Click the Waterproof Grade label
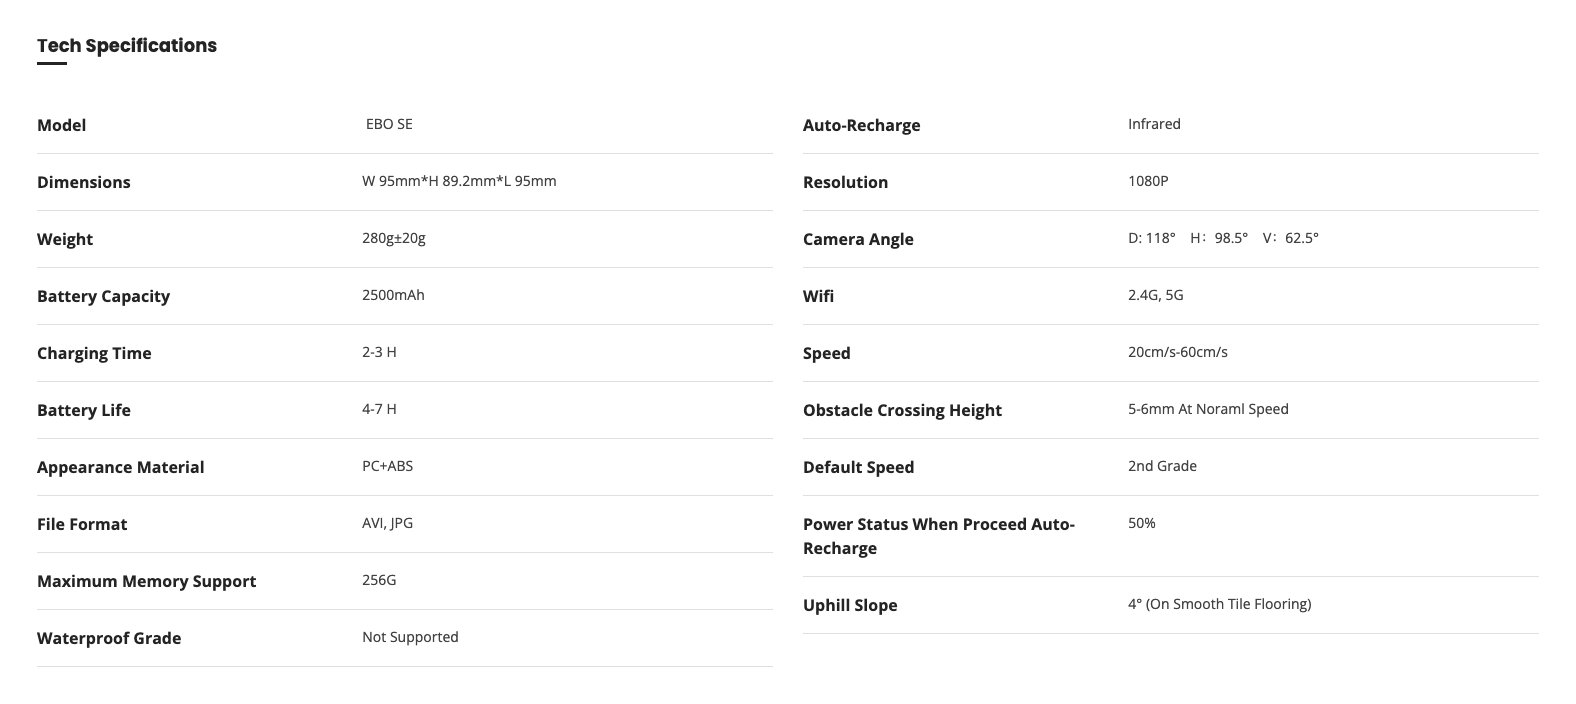Image resolution: width=1576 pixels, height=704 pixels. (109, 638)
